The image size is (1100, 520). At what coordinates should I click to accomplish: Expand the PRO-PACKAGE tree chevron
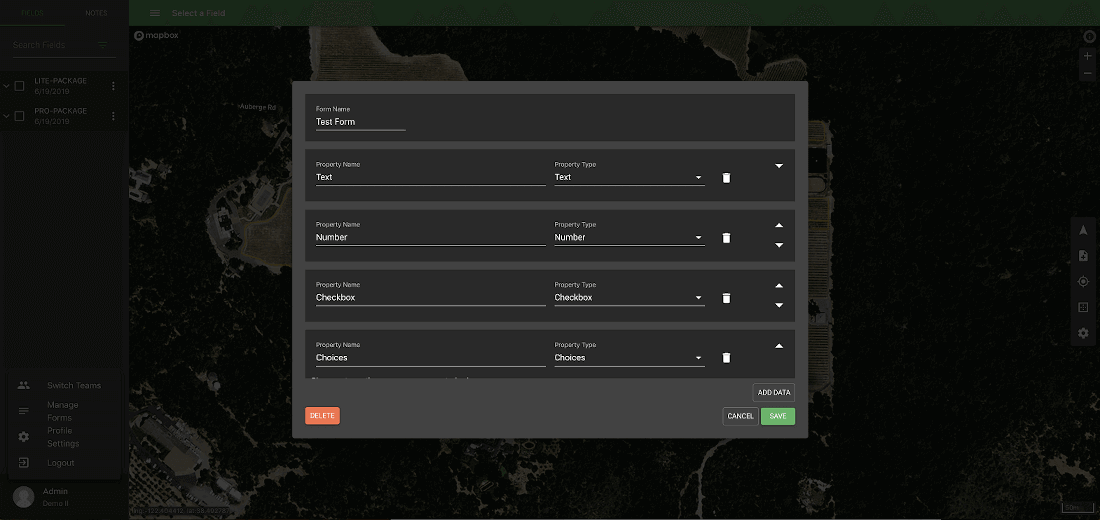tap(7, 116)
